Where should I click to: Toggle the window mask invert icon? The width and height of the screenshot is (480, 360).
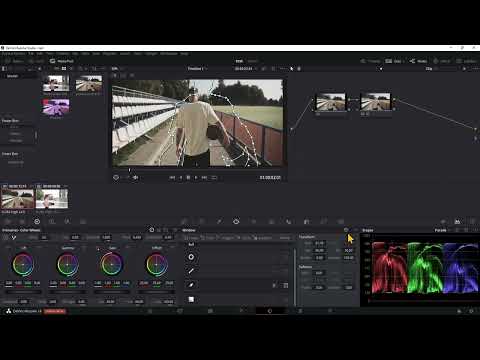point(274,285)
